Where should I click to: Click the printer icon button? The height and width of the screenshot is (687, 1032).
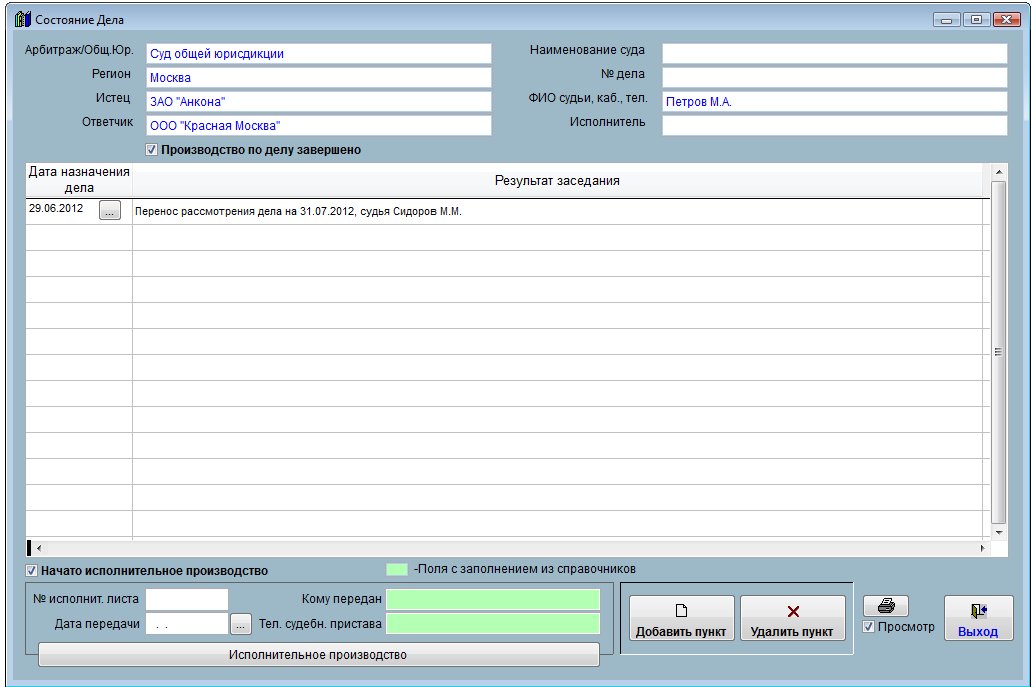tap(886, 606)
